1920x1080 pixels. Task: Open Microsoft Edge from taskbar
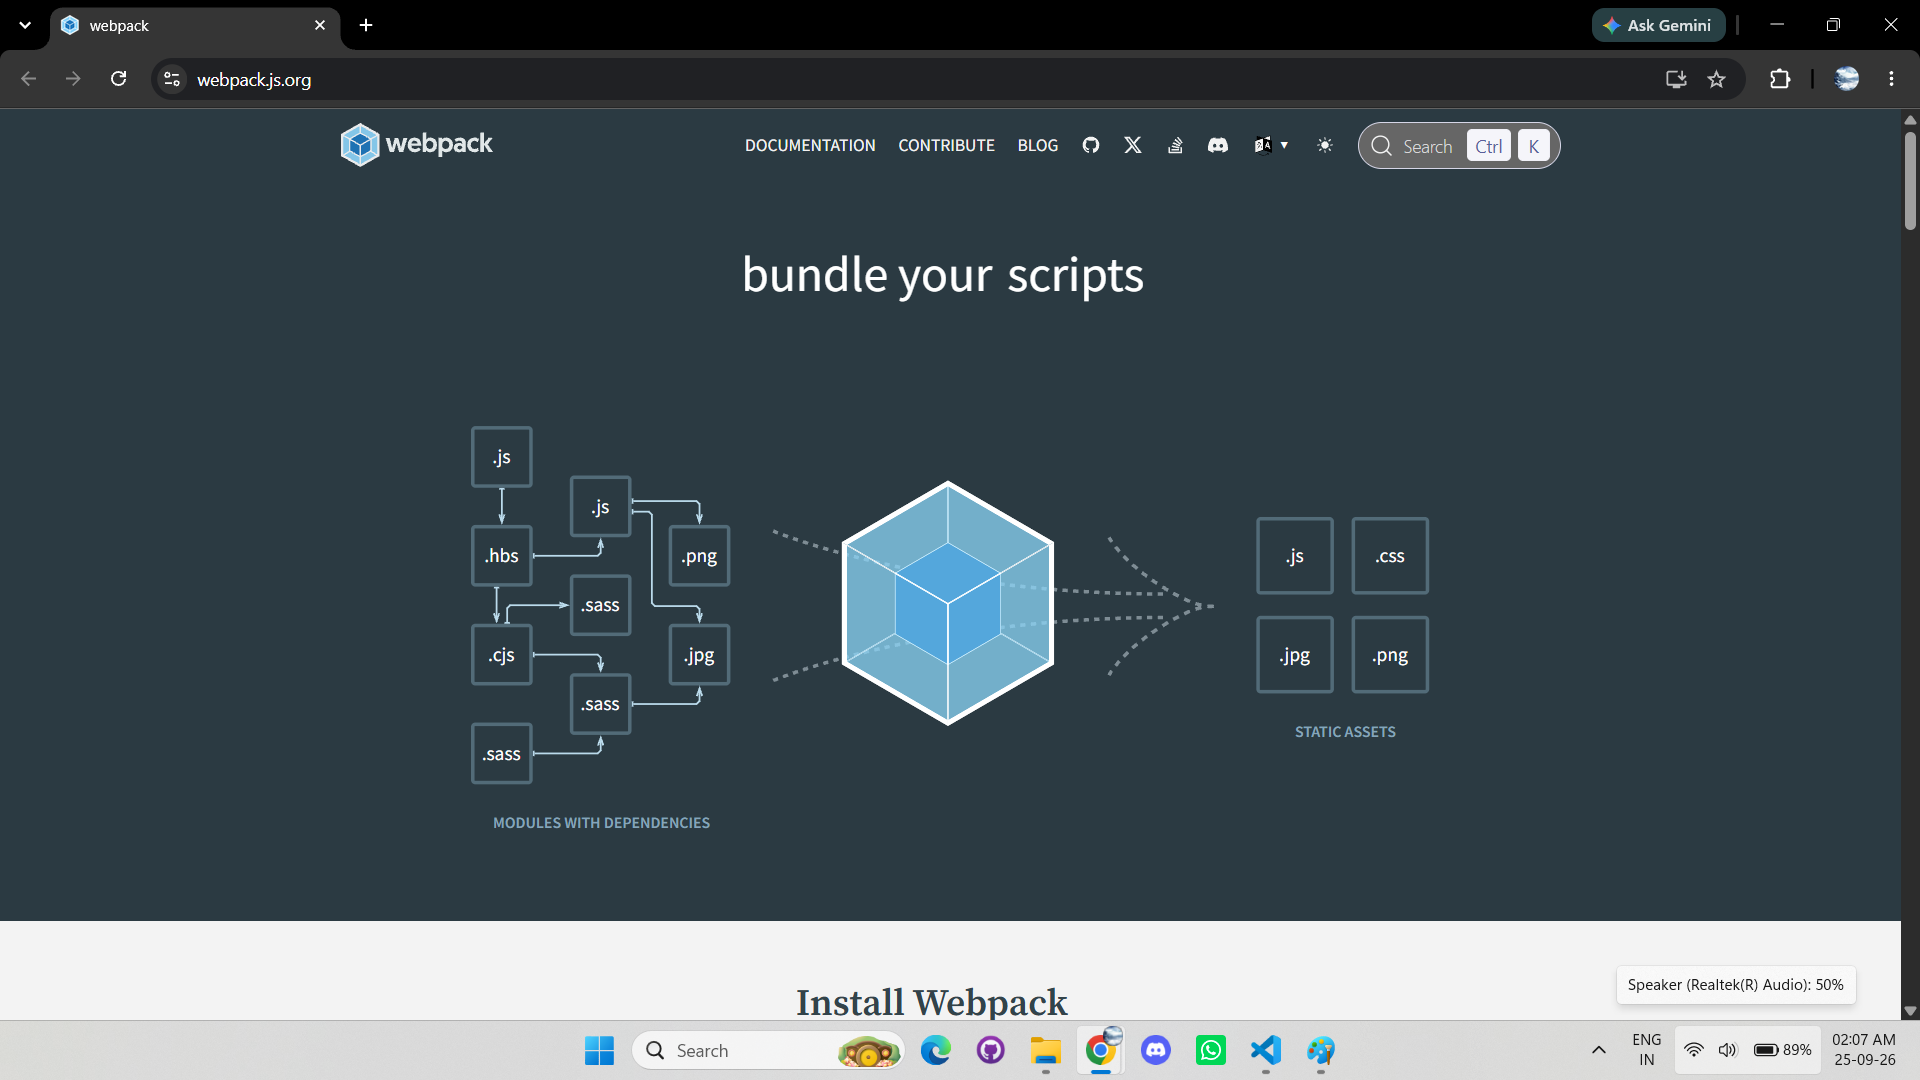[936, 1050]
